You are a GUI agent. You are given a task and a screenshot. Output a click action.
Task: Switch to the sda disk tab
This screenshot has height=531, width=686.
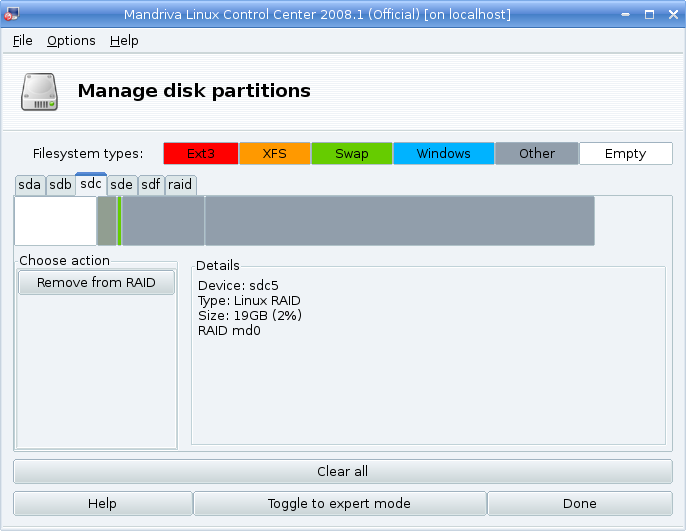click(30, 185)
